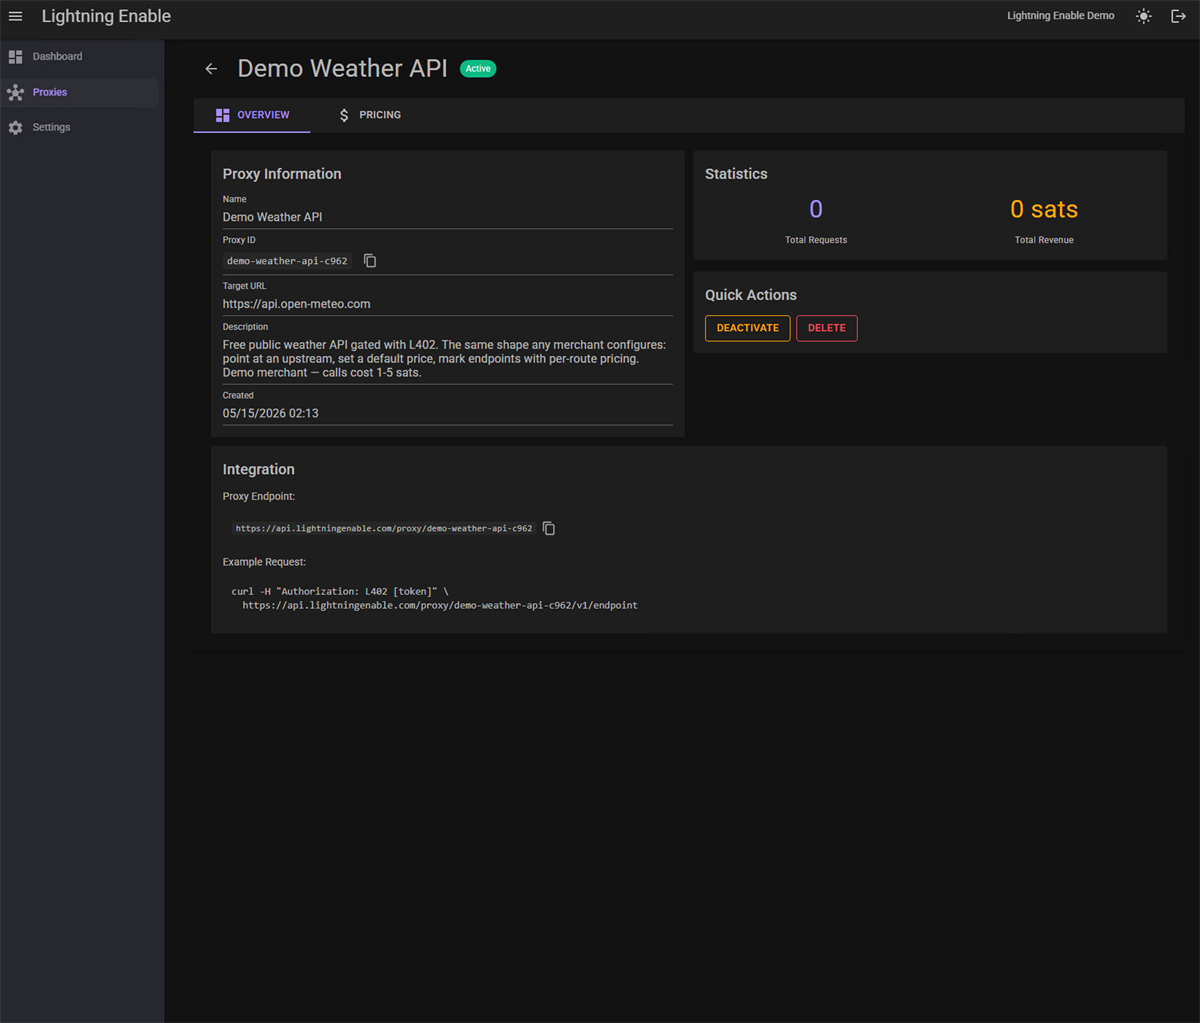Screen dimensions: 1200x1023
Task: Click the Pricing tab dollar icon
Action: pos(344,115)
